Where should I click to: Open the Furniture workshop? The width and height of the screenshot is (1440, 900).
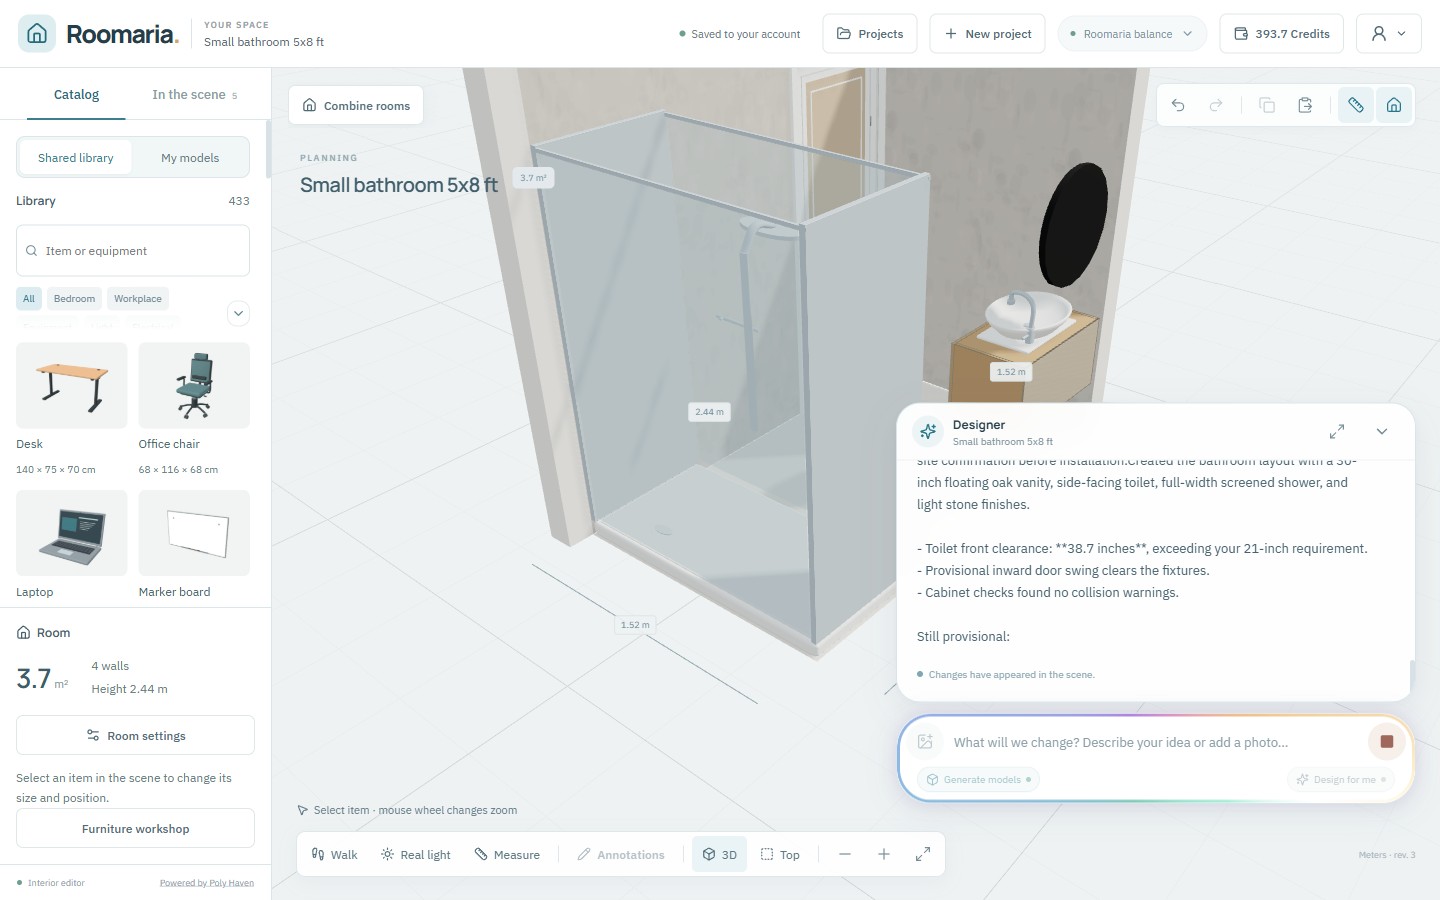click(x=135, y=828)
